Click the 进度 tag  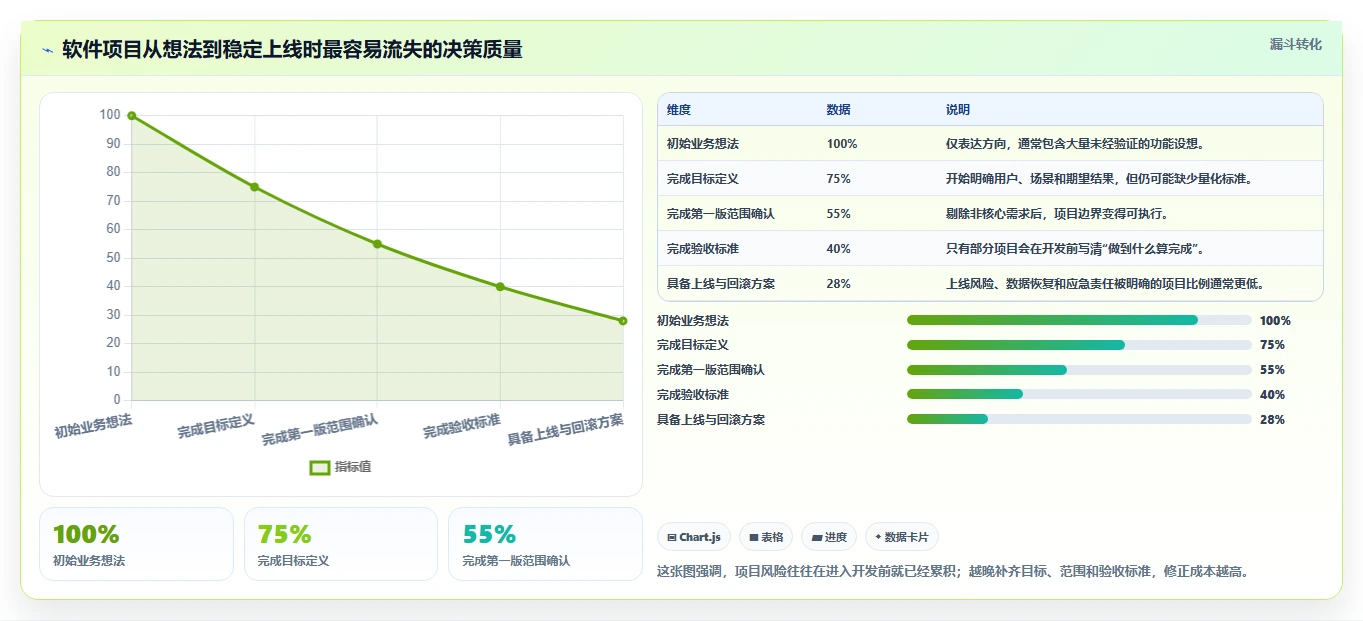click(x=829, y=537)
